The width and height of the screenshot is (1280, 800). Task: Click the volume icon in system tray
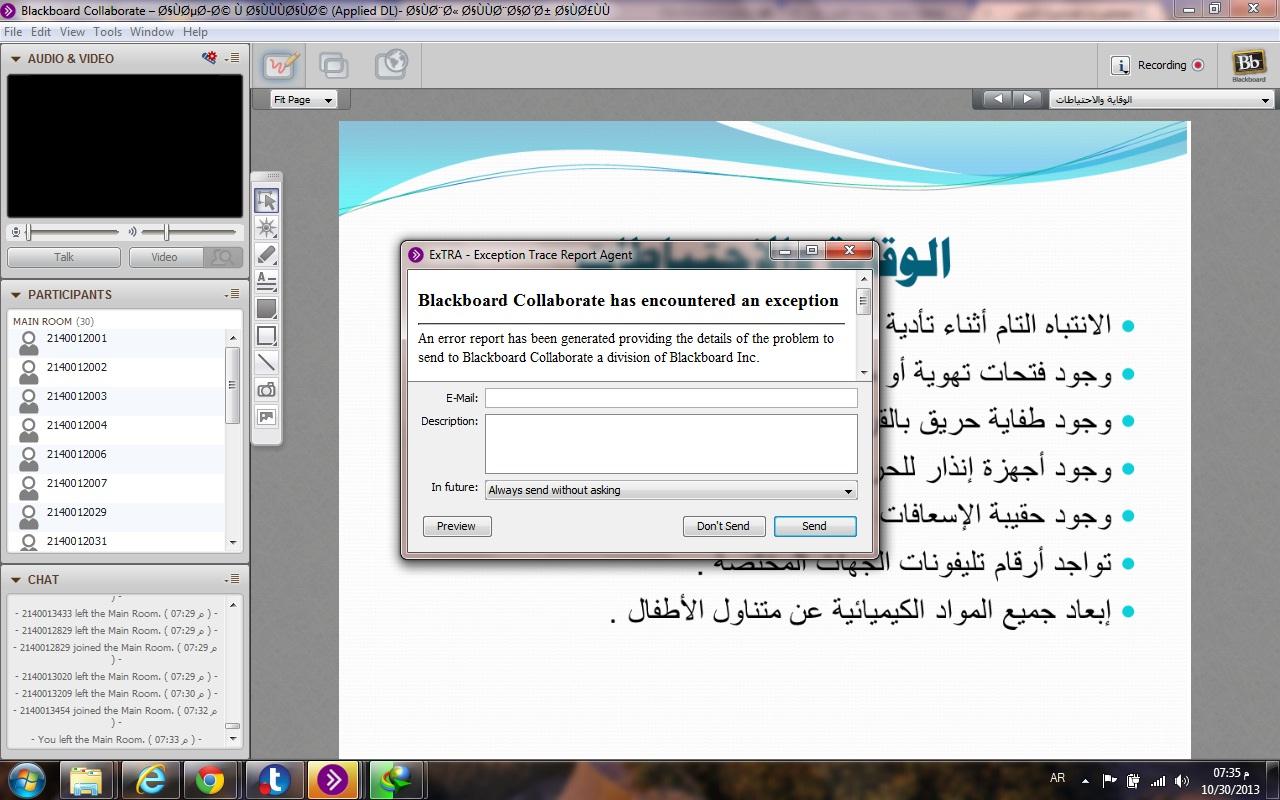point(1183,780)
